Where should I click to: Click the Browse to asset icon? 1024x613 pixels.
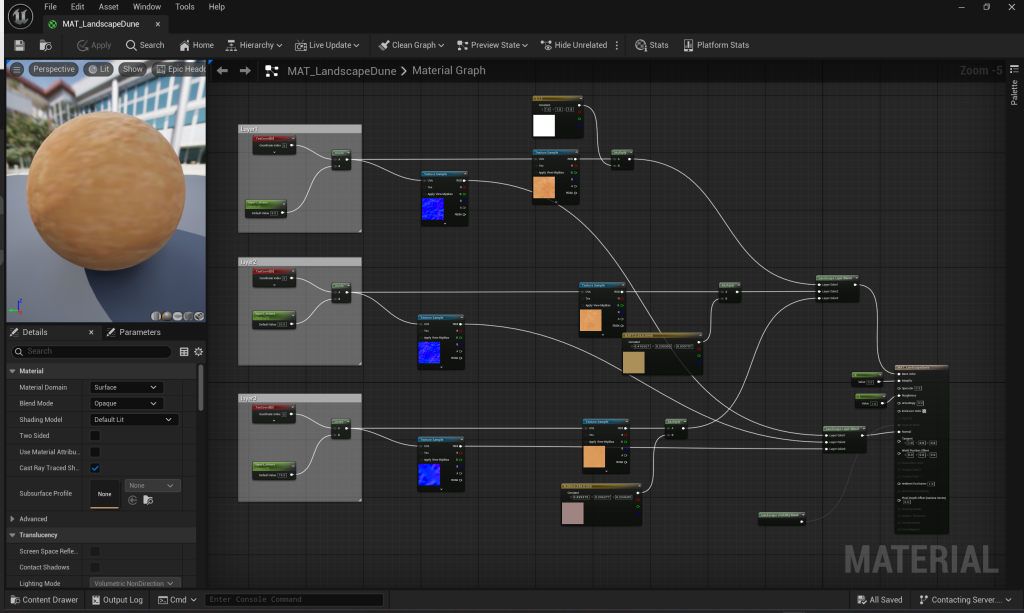click(x=46, y=45)
